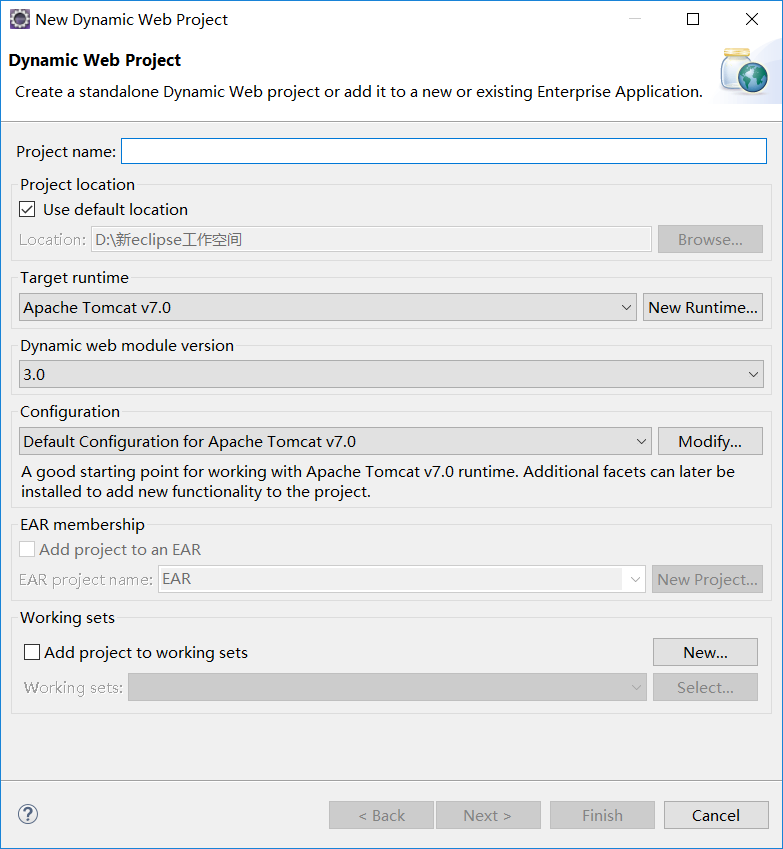Click the Modify... configuration button

point(710,441)
